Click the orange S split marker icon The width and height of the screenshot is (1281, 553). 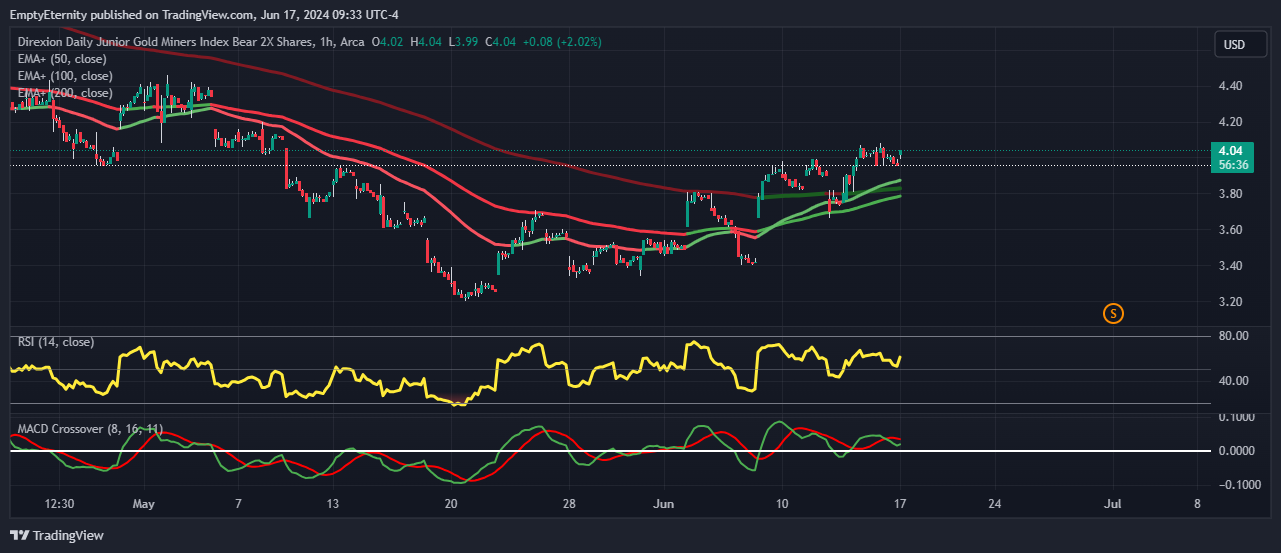click(1113, 314)
